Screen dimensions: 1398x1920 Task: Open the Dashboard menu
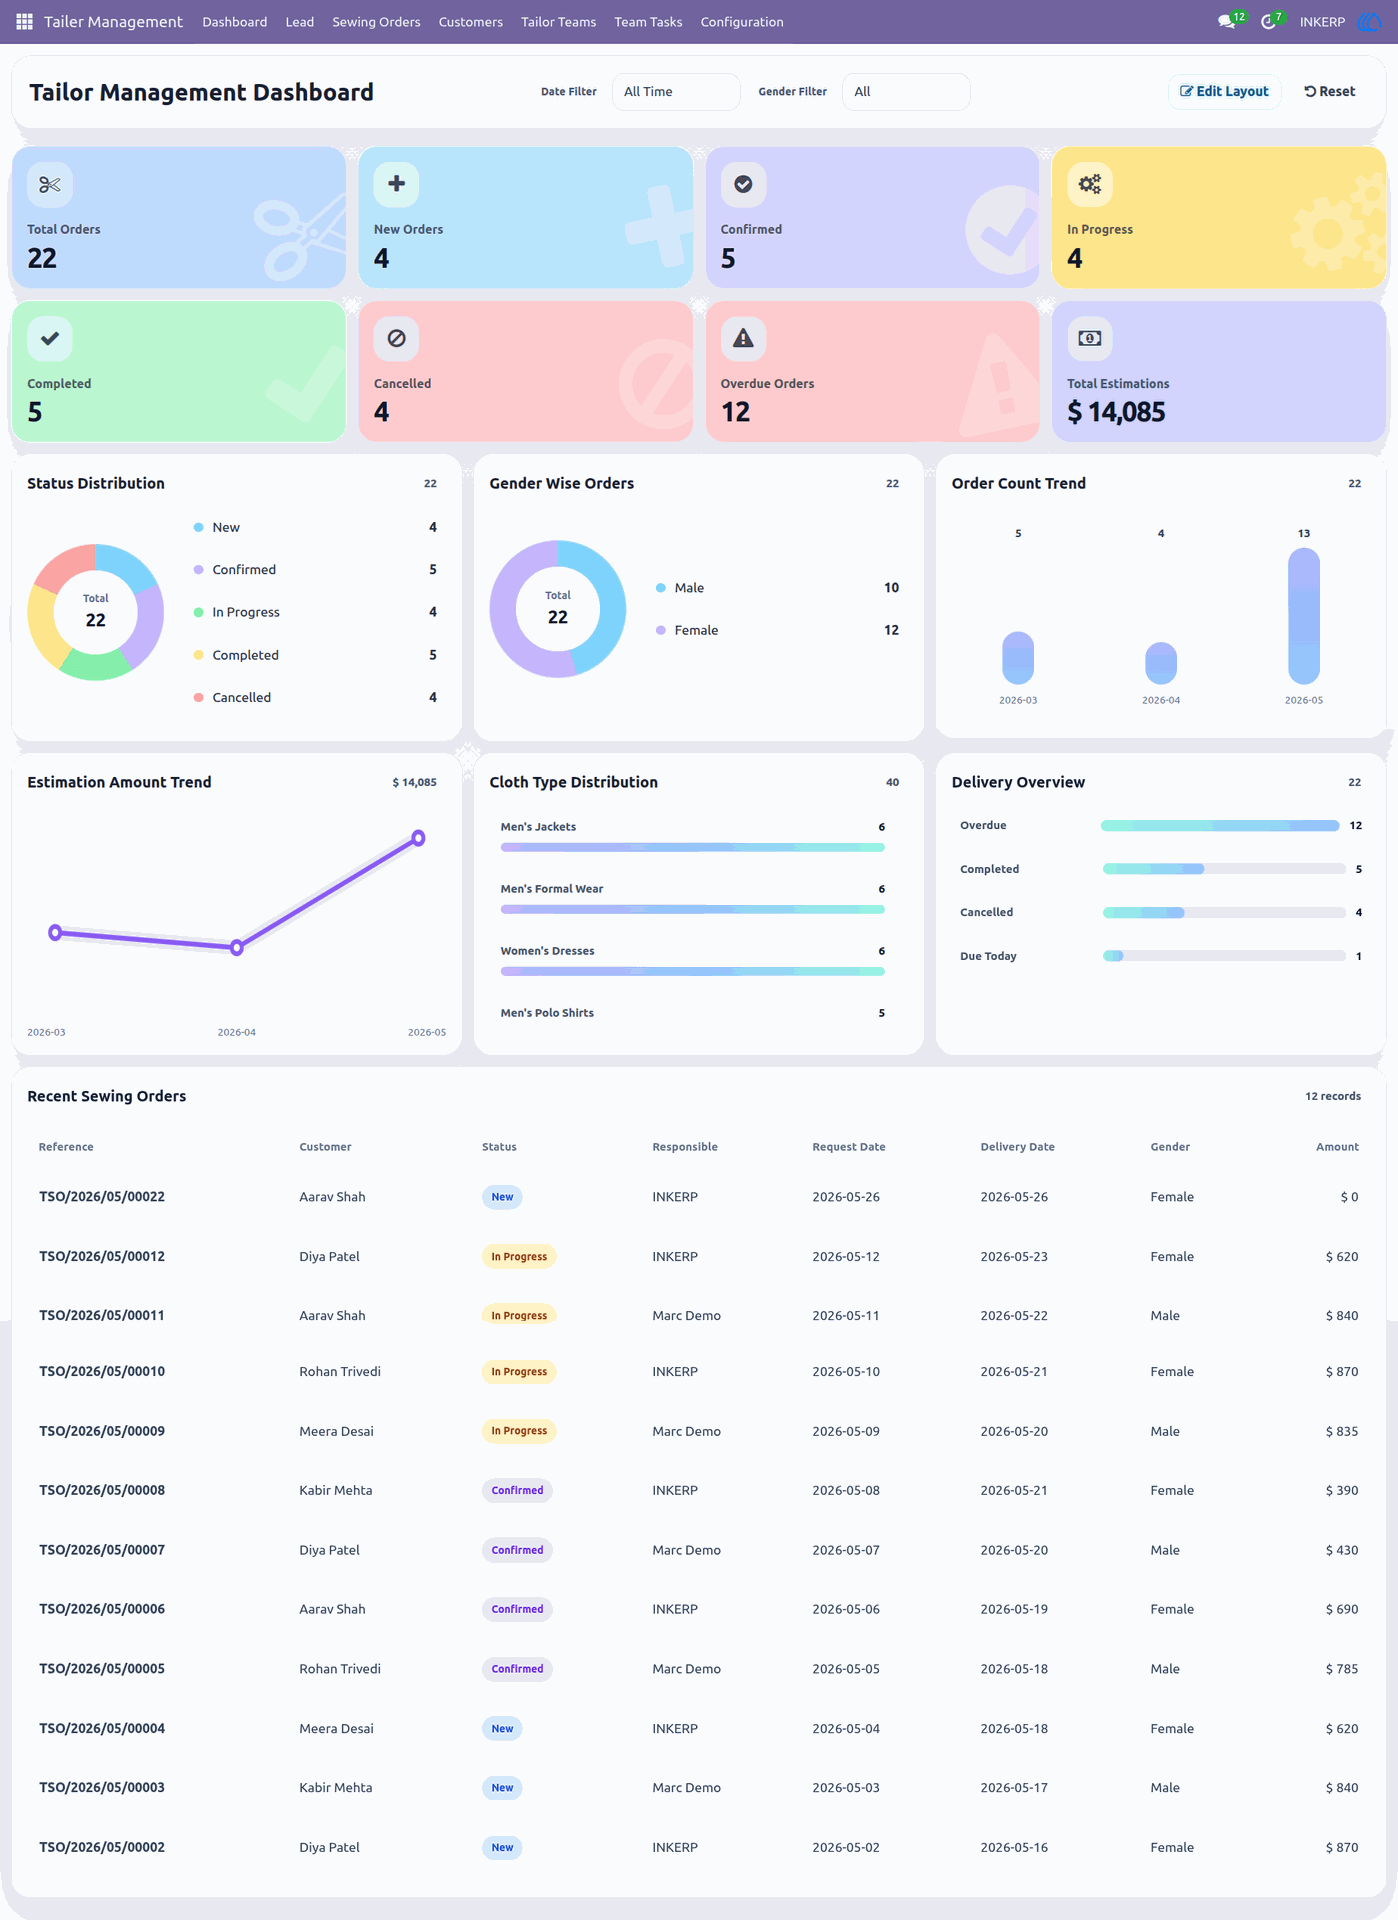pyautogui.click(x=235, y=22)
